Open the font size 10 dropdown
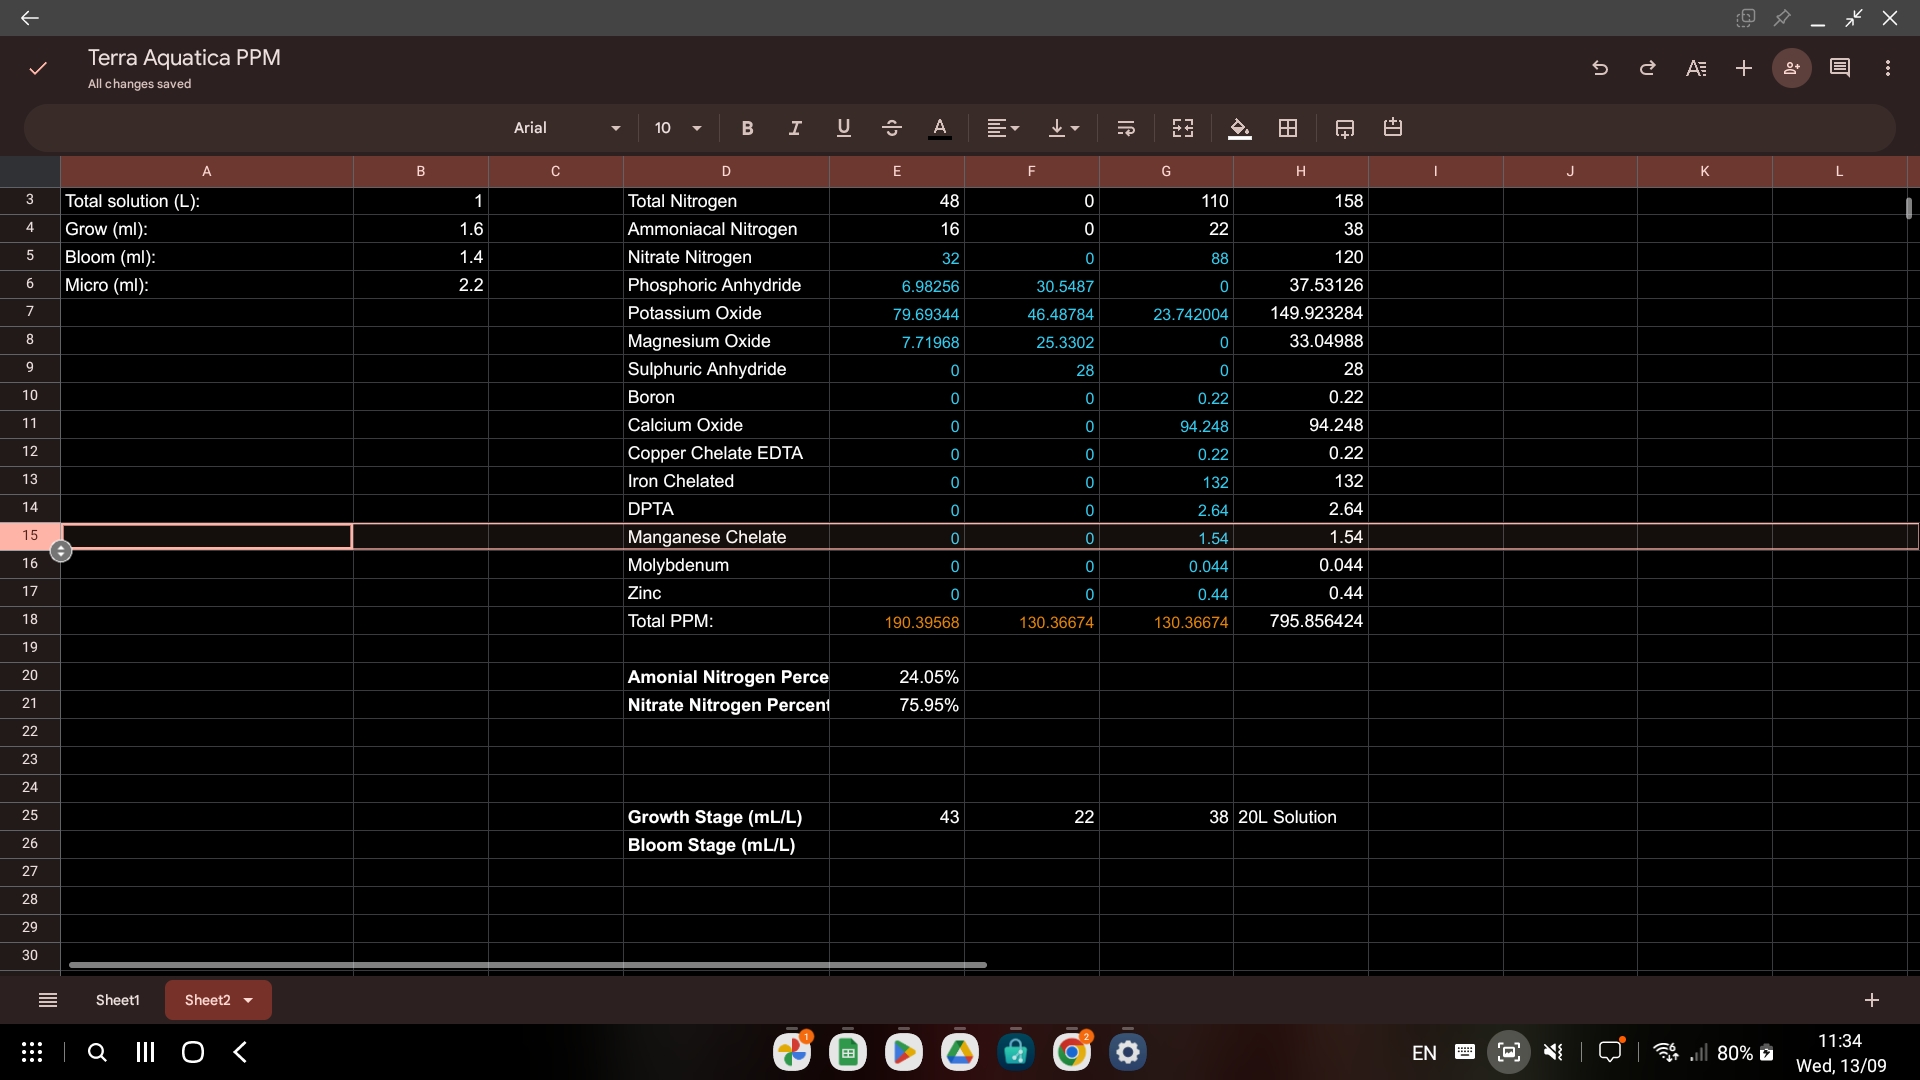The width and height of the screenshot is (1920, 1080). [x=678, y=128]
